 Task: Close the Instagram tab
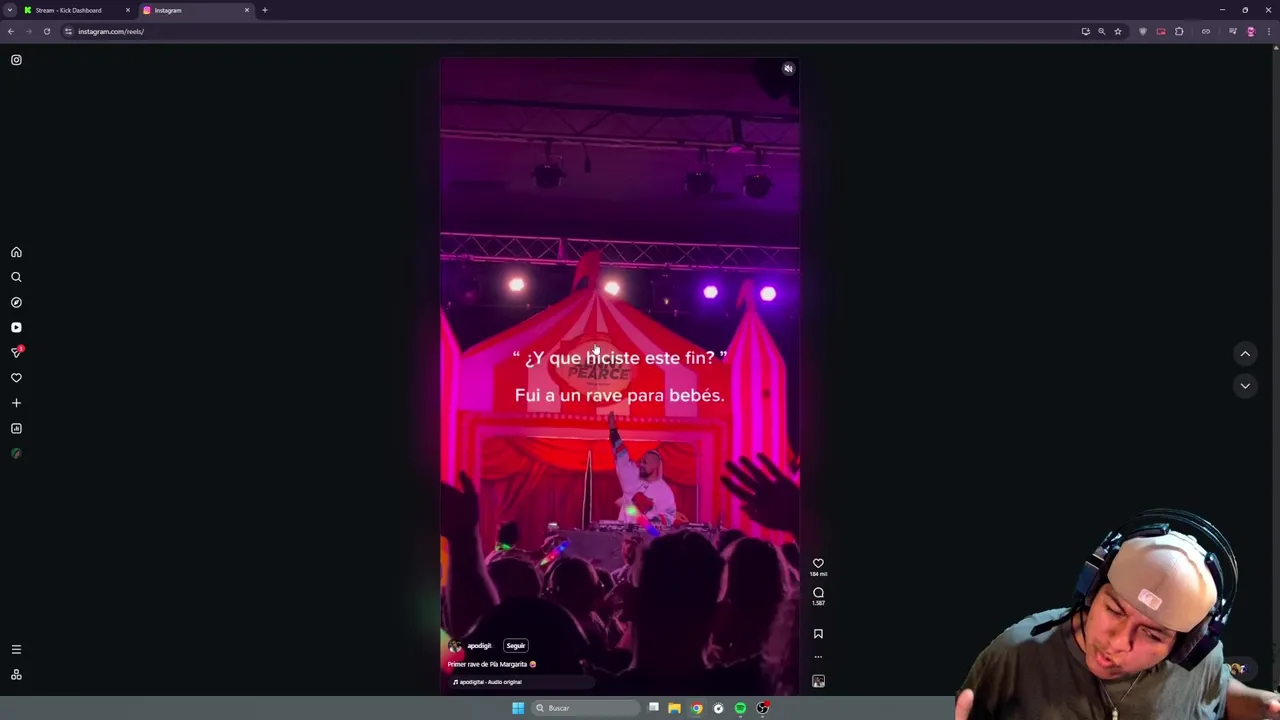(x=247, y=10)
